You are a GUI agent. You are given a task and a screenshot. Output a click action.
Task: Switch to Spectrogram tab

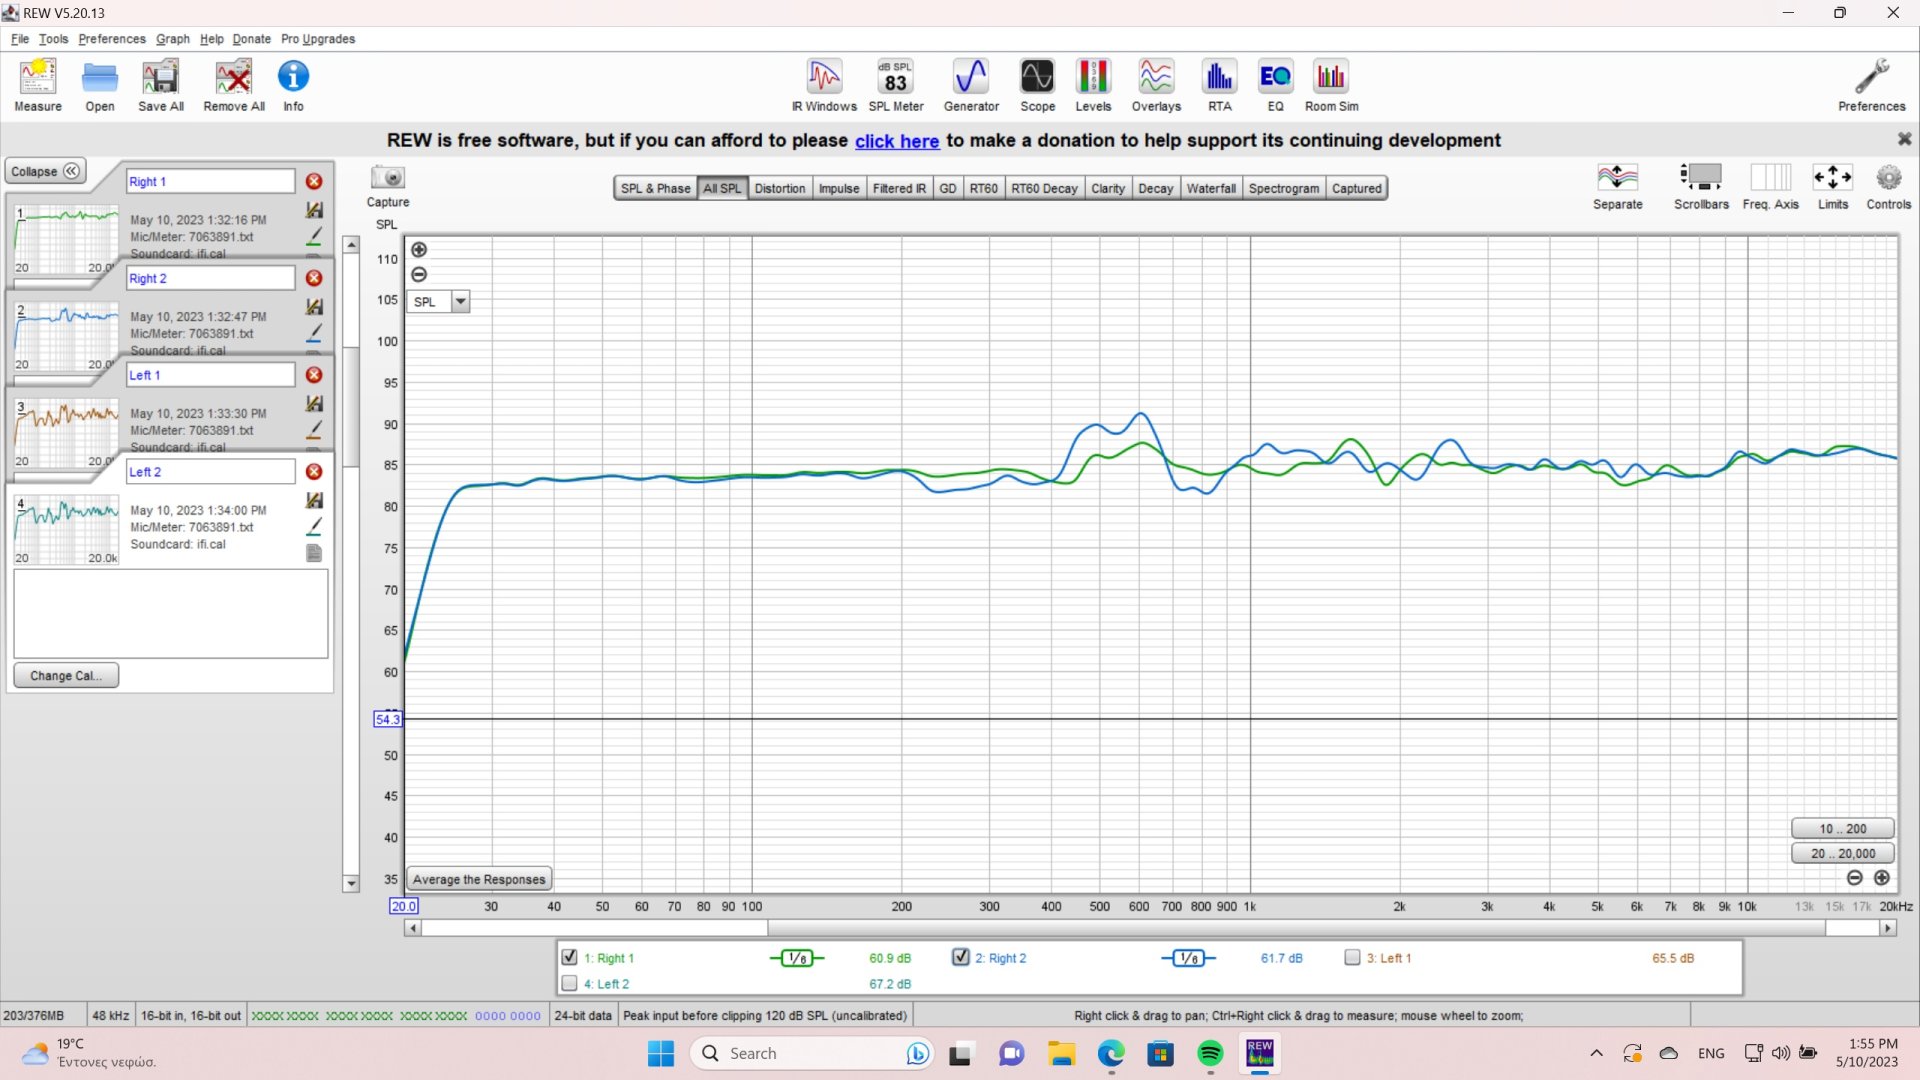click(x=1284, y=188)
